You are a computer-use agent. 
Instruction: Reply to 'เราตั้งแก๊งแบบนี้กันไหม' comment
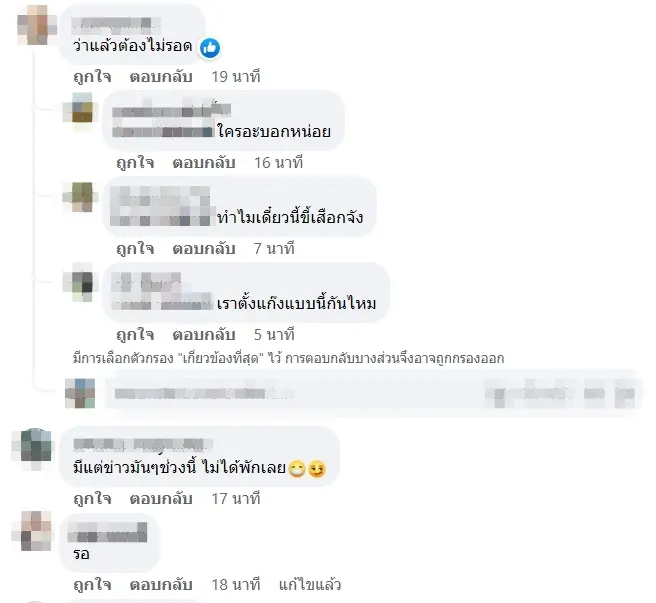pyautogui.click(x=204, y=335)
